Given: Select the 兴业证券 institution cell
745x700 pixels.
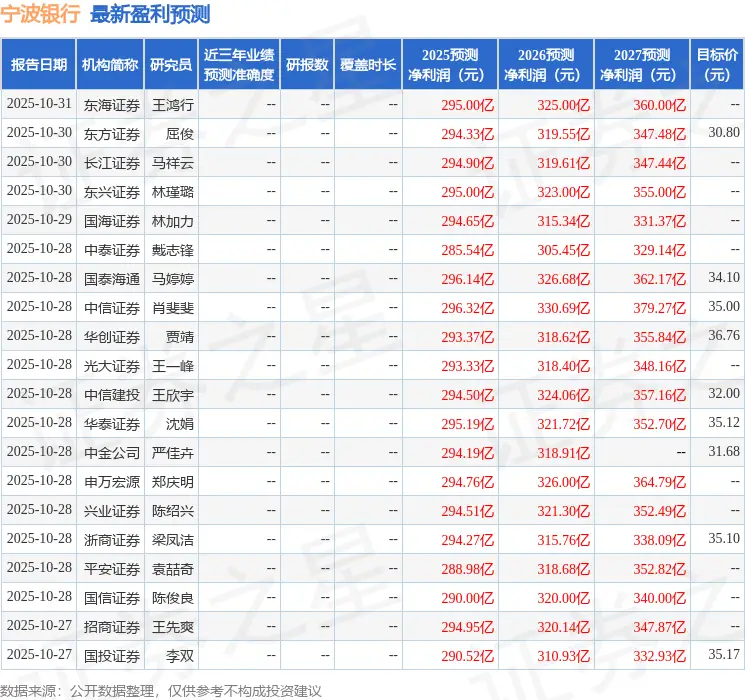Looking at the screenshot, I should [x=112, y=511].
